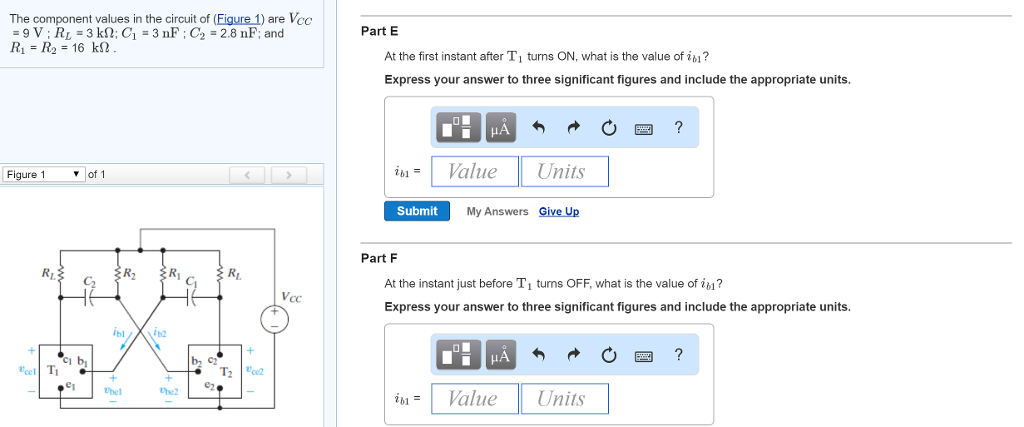This screenshot has height=427, width=1024.
Task: Click the Give Up link
Action: (558, 212)
